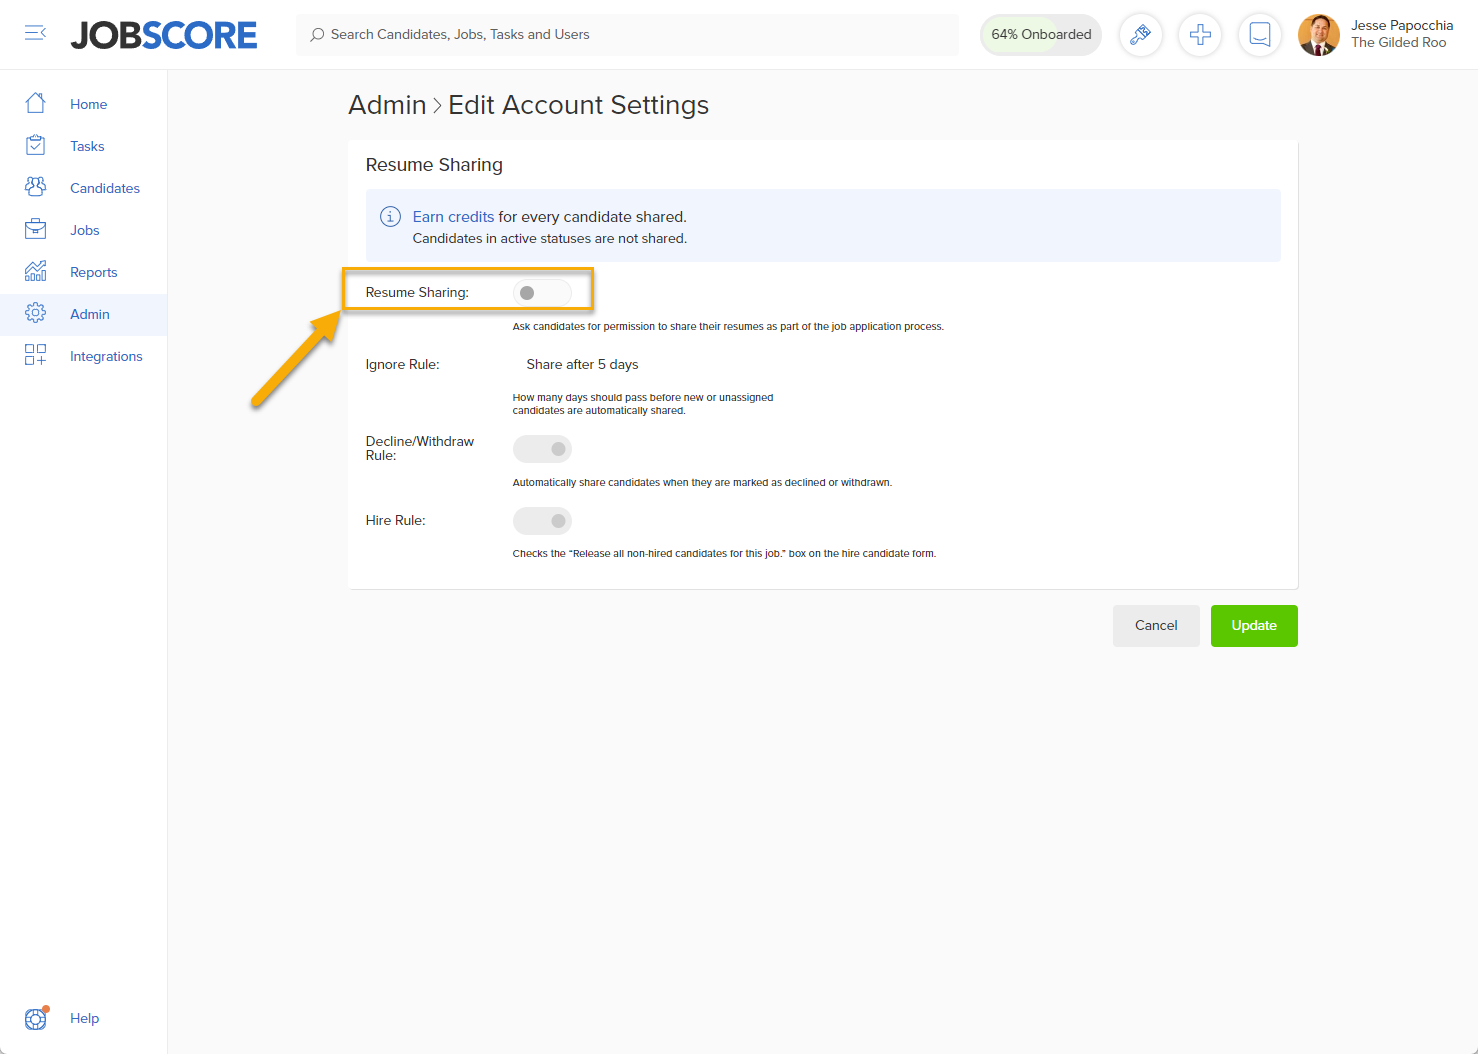Viewport: 1478px width, 1054px height.
Task: Collapse the sidebar with the hamburger icon
Action: coord(35,34)
